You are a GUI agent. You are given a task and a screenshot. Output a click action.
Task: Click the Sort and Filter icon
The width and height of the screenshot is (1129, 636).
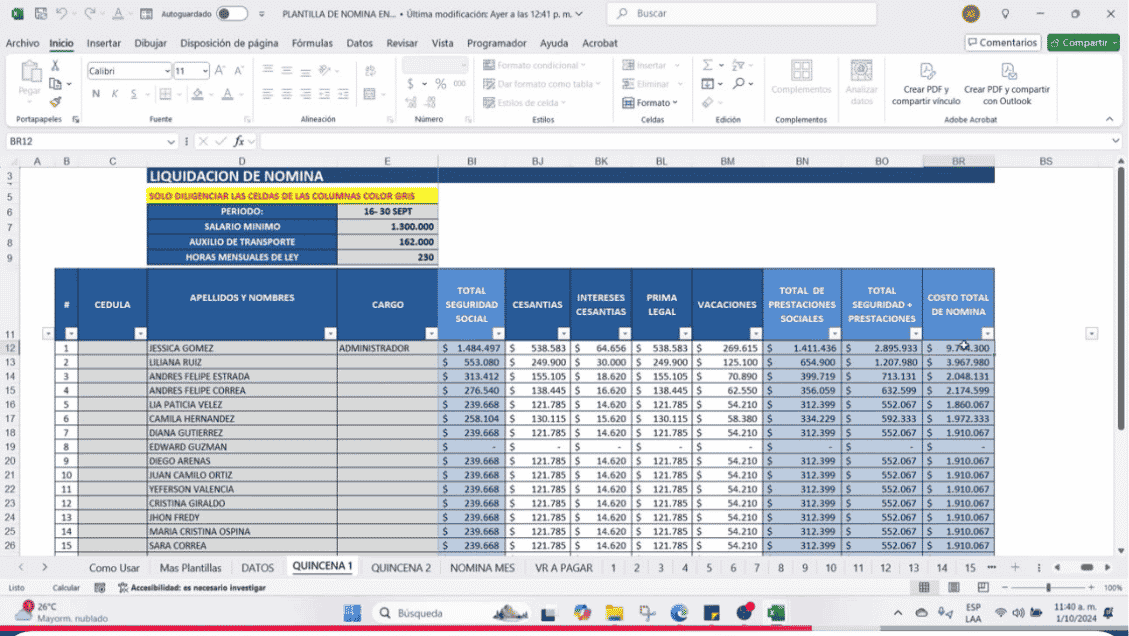click(x=738, y=66)
